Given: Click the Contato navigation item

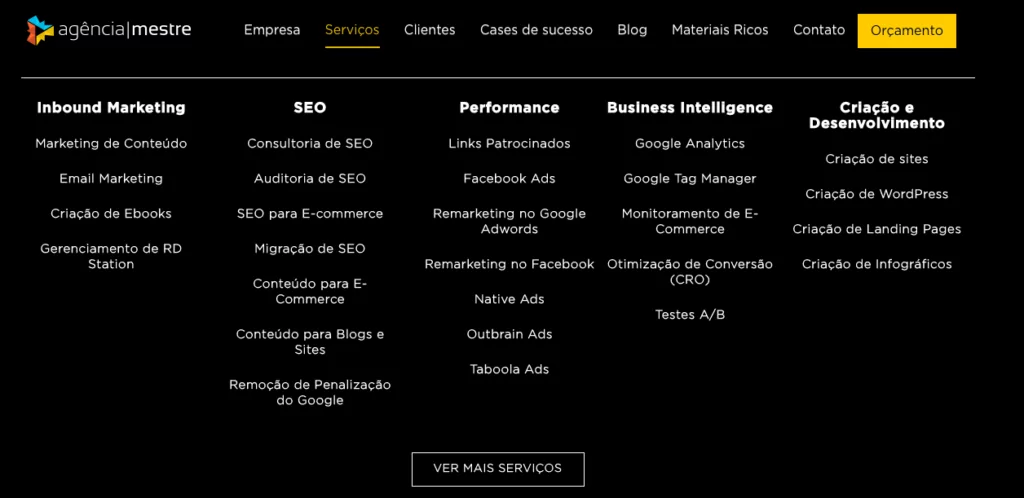Looking at the screenshot, I should click(x=819, y=30).
